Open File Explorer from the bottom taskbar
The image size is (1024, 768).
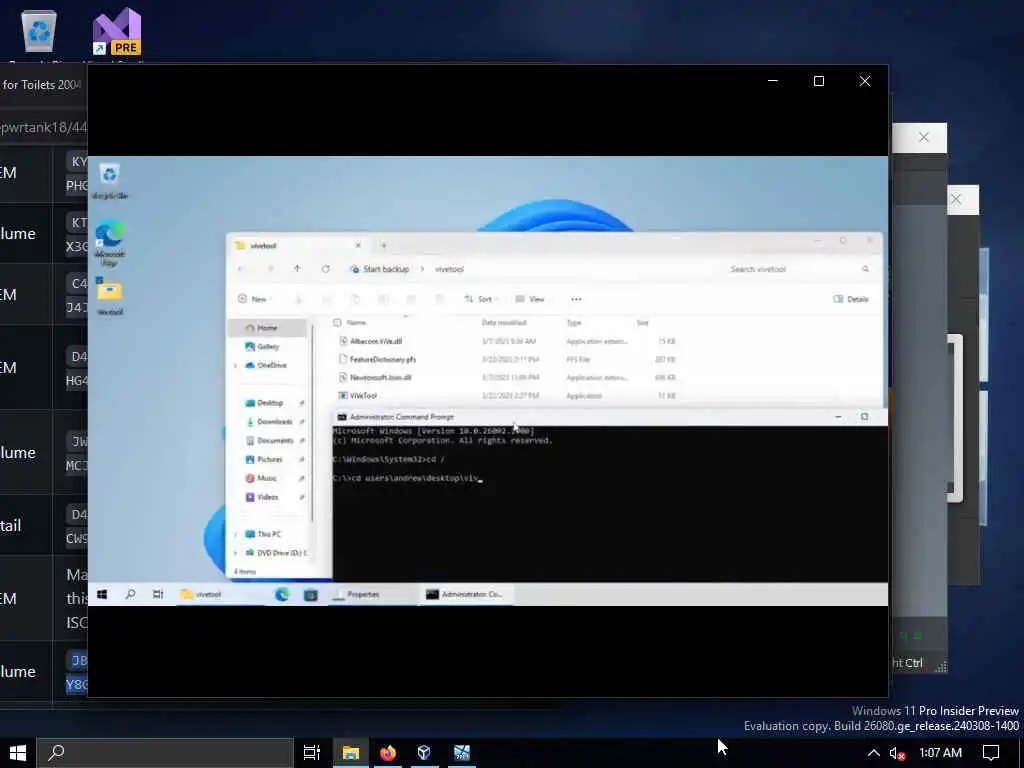351,753
